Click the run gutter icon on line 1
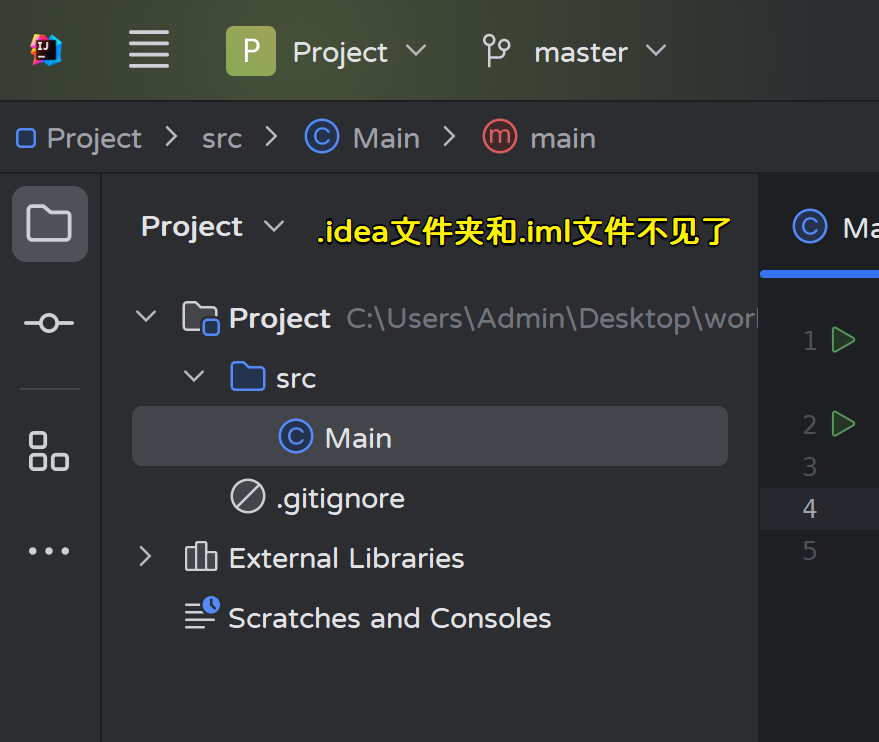 tap(844, 340)
